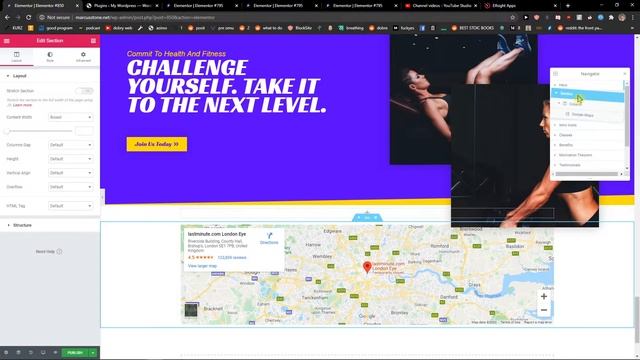The image size is (640, 360).
Task: Click the Add Section plus handle icon
Action: point(359,218)
